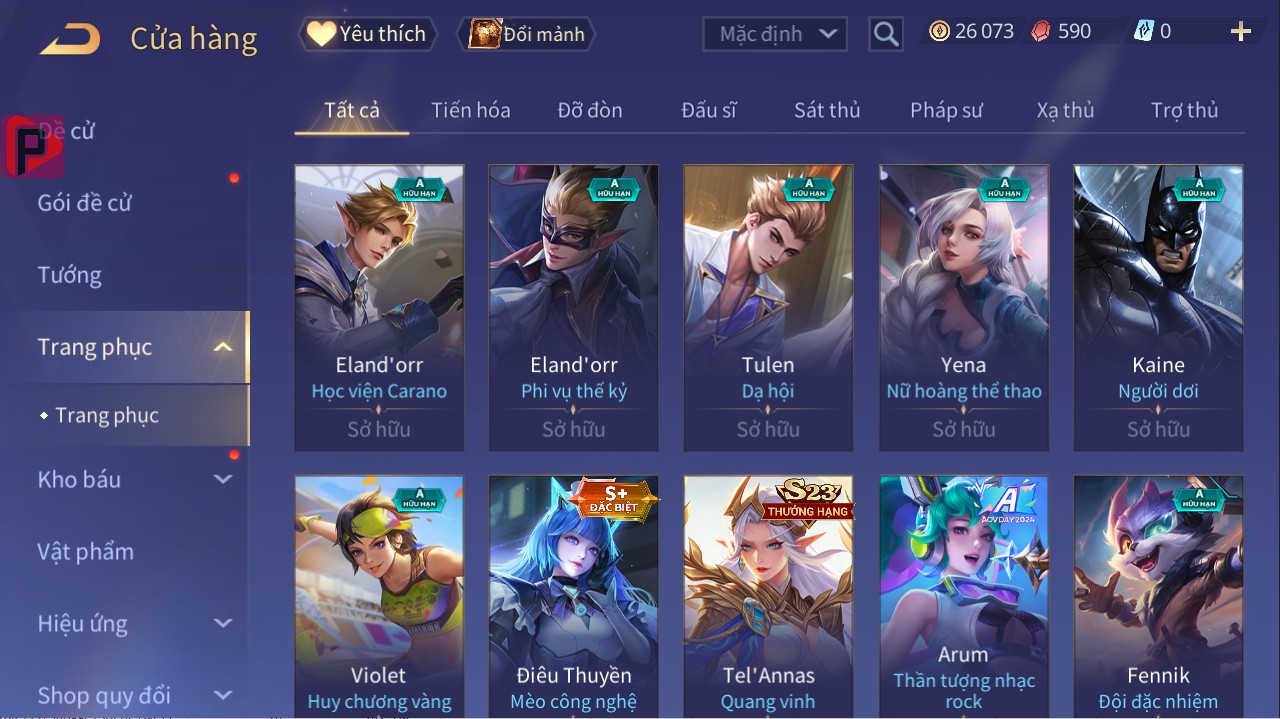Expand the Kho báu sidebar section

223,479
